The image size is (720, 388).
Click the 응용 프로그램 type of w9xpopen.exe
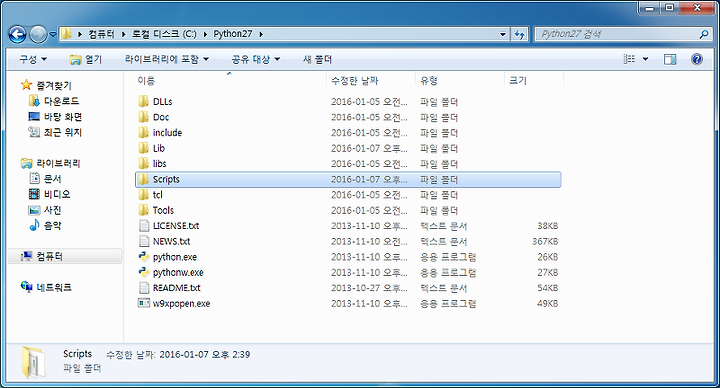tap(448, 304)
